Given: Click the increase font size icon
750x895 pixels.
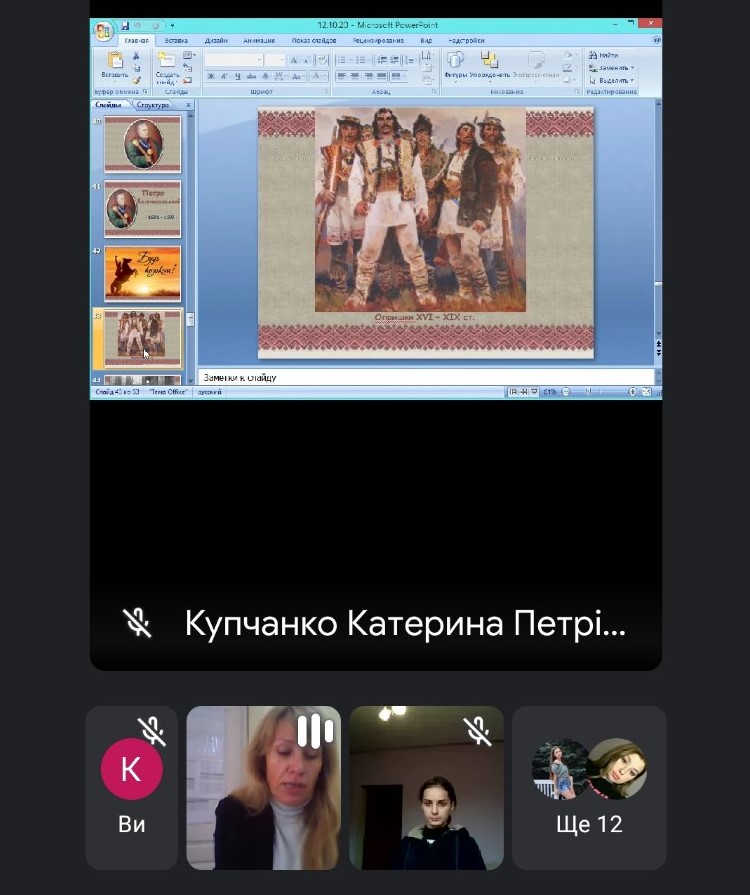Looking at the screenshot, I should tap(294, 60).
